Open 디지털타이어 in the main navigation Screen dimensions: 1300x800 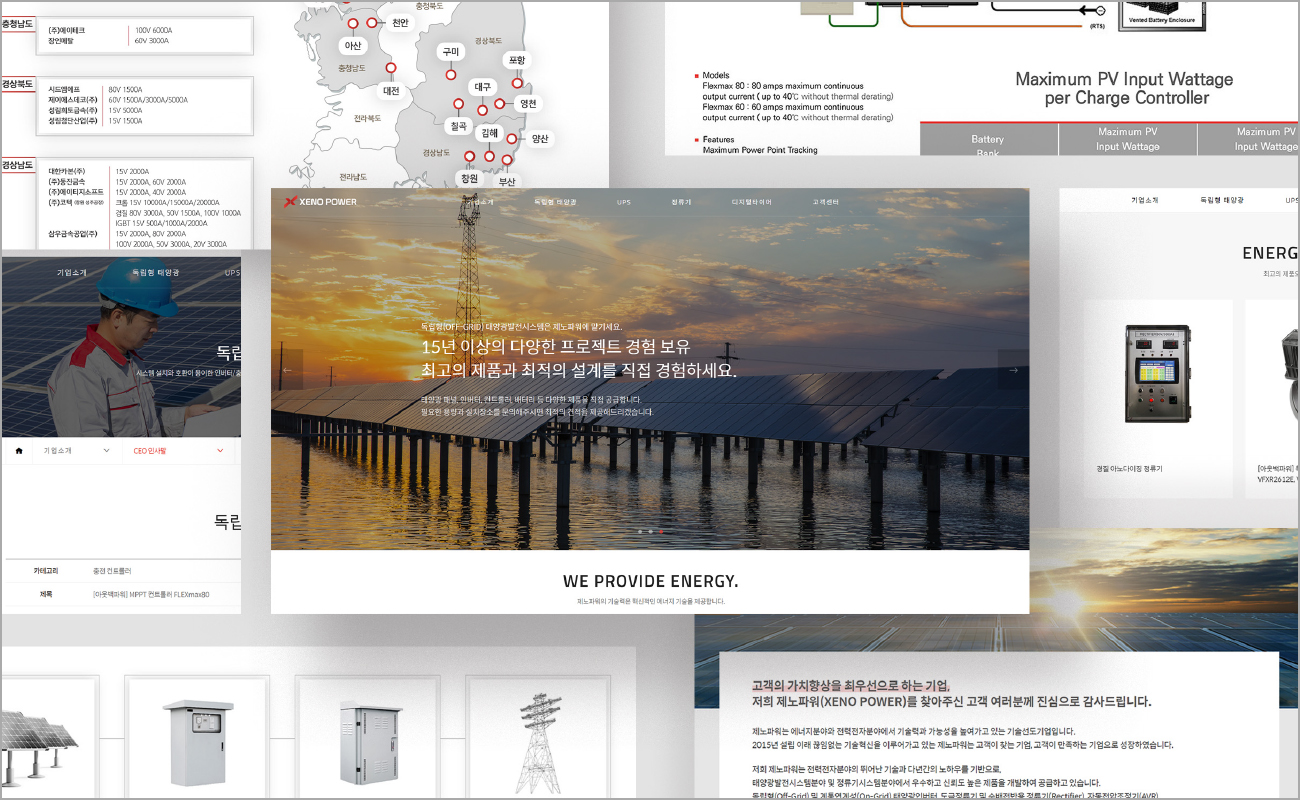point(751,202)
